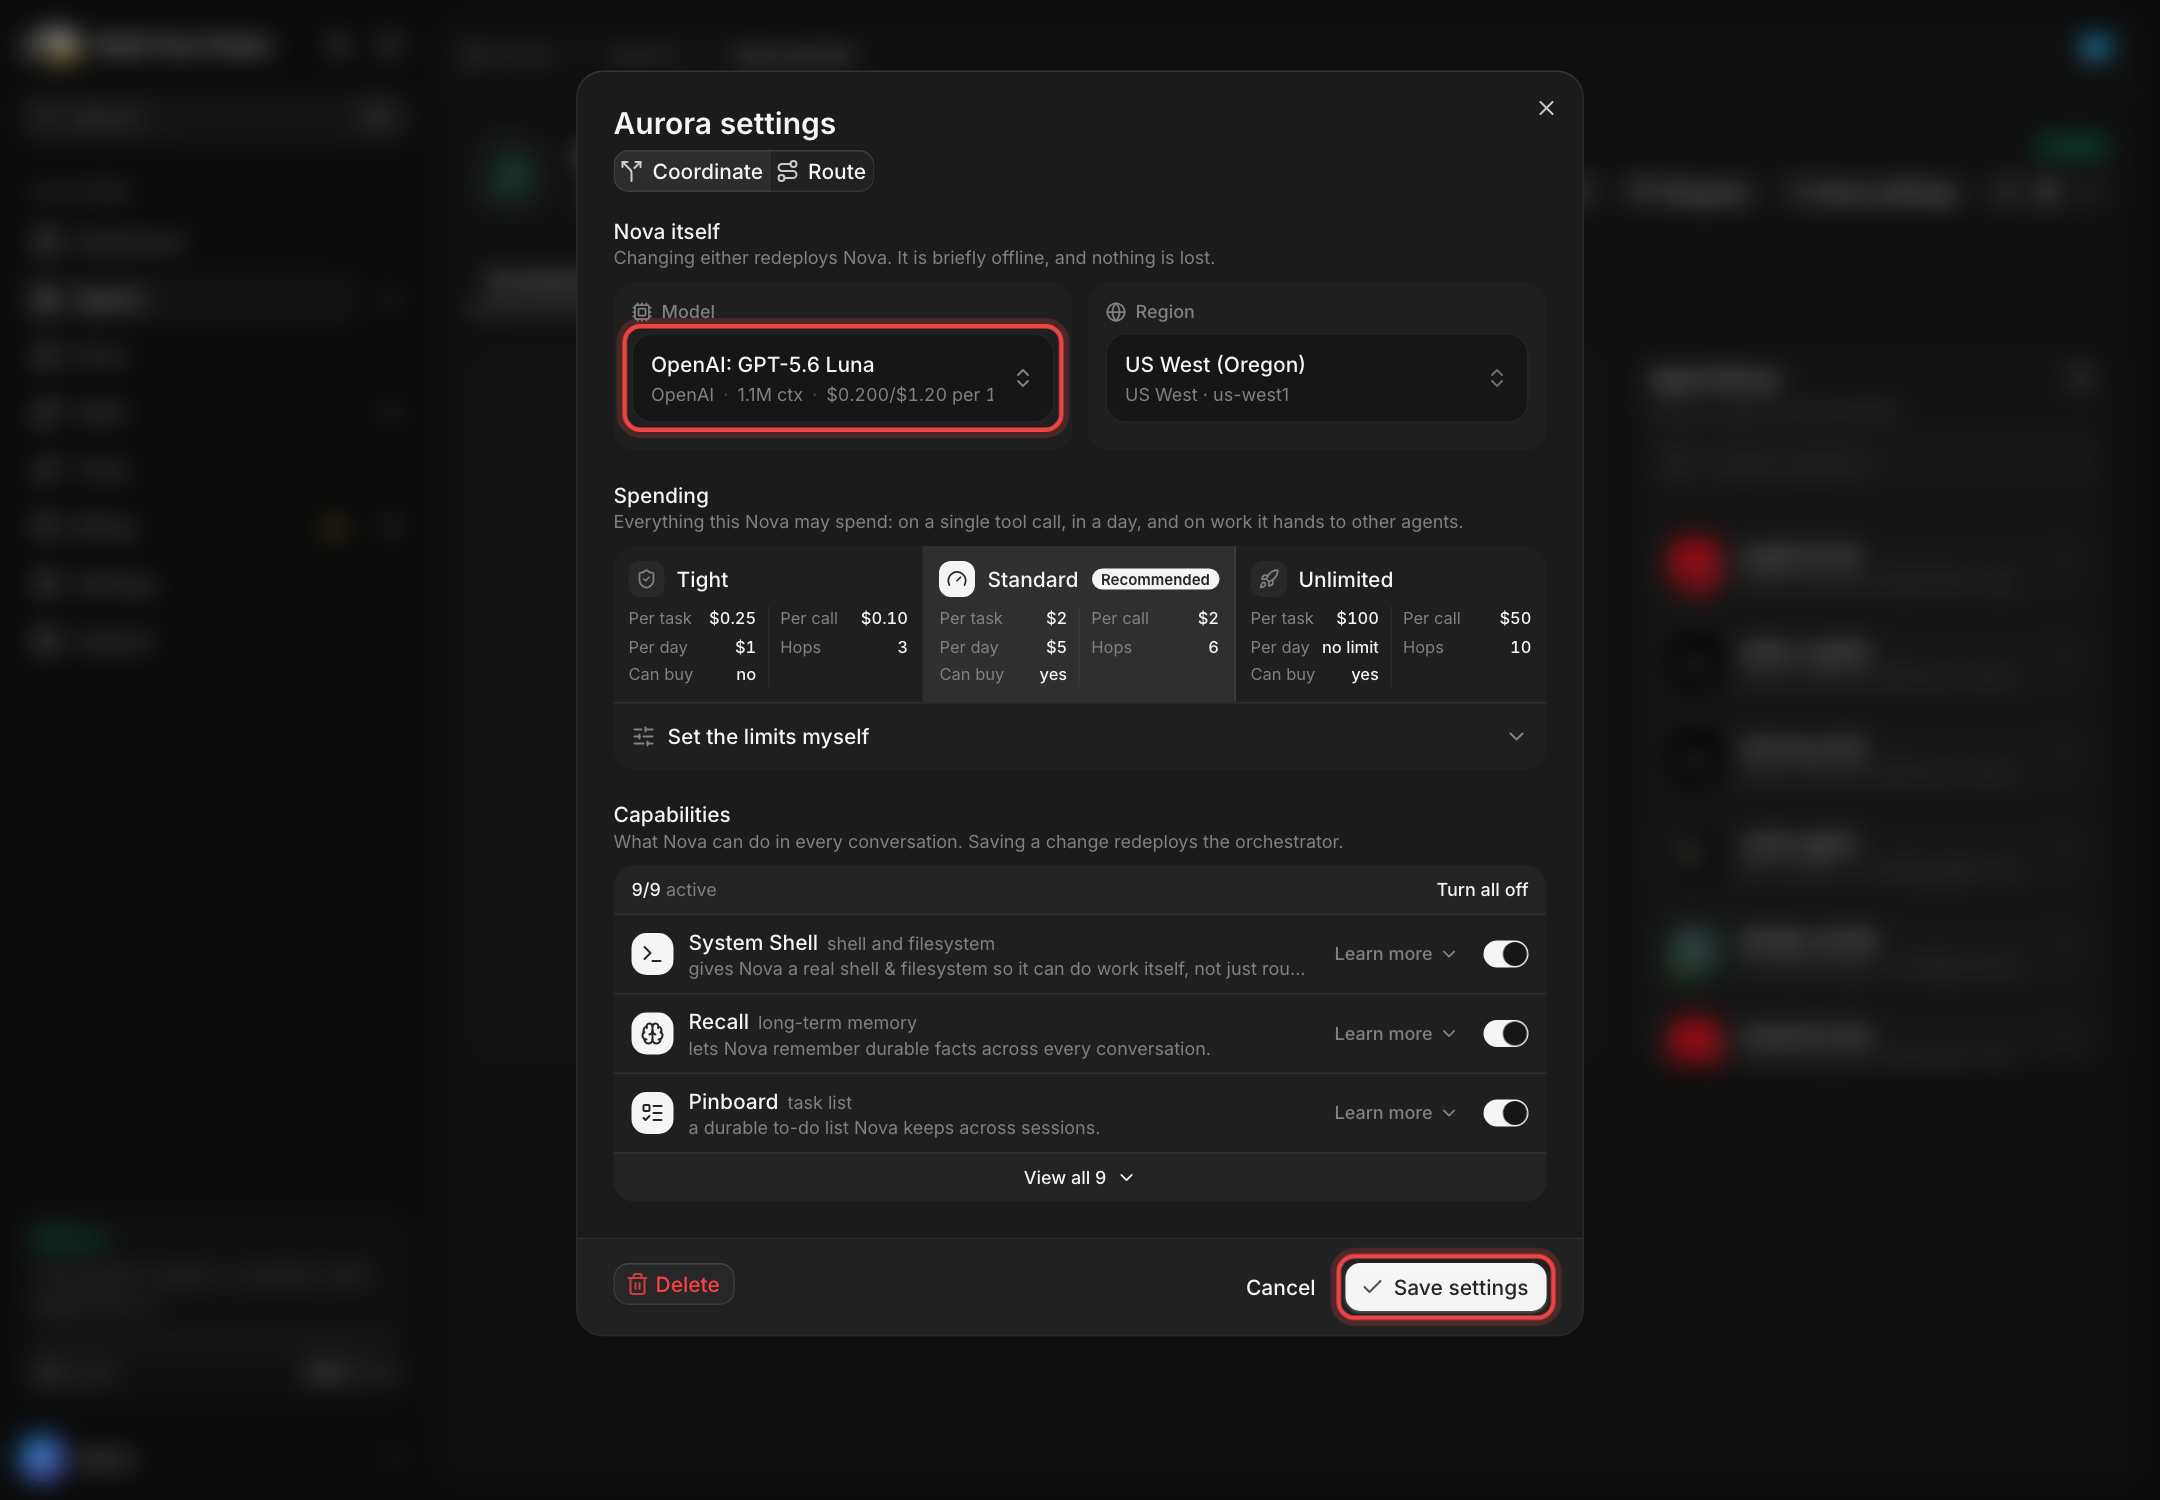Open the US West (Oregon) region dropdown
The image size is (2160, 1500).
point(1316,378)
